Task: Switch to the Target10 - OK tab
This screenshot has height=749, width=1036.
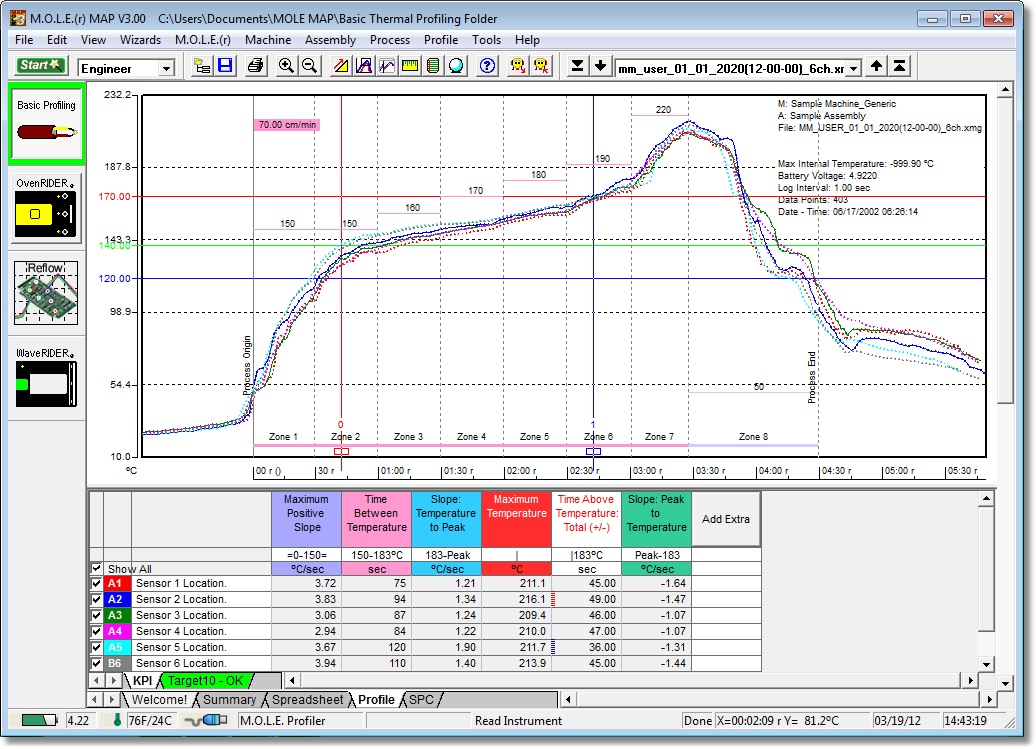Action: click(x=205, y=681)
